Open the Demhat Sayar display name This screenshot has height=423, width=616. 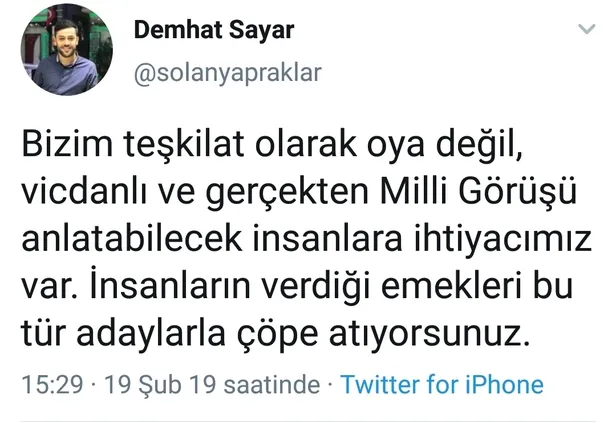[214, 30]
